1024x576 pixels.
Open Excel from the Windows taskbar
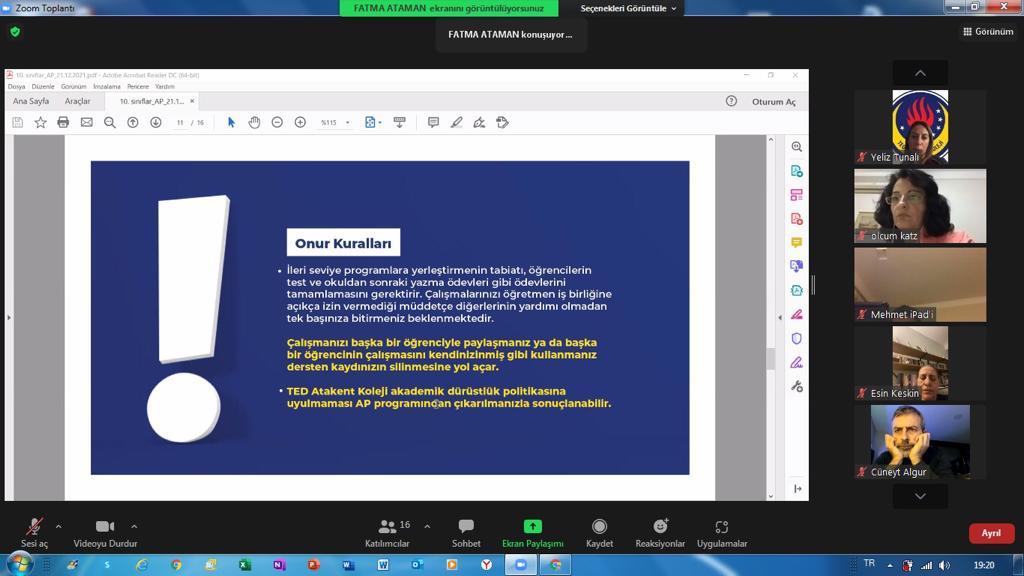pos(245,565)
